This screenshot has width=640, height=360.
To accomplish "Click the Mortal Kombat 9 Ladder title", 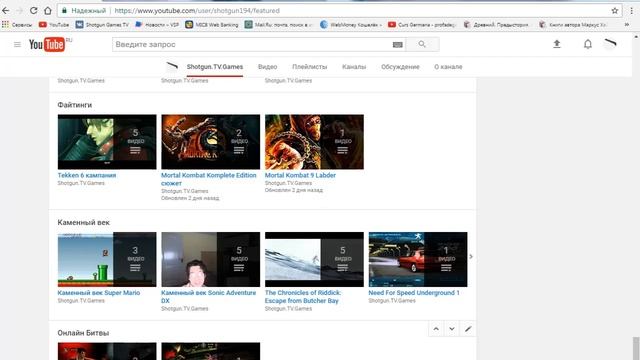I will (x=300, y=175).
